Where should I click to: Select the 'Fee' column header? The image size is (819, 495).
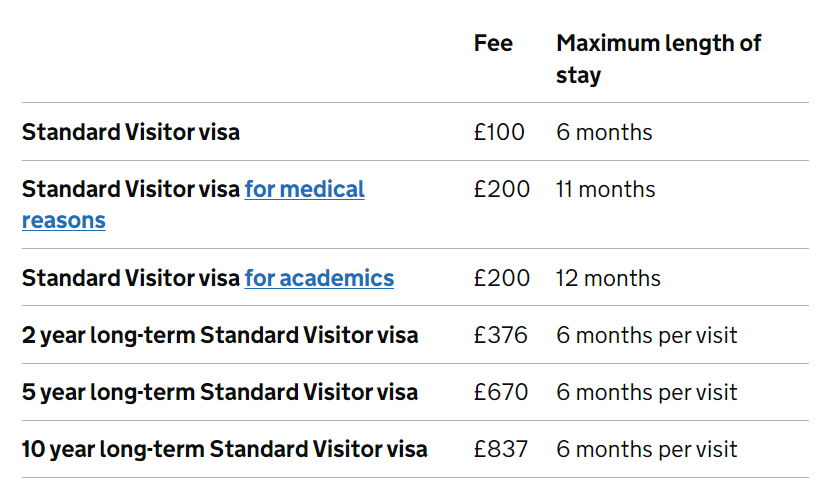tap(493, 43)
